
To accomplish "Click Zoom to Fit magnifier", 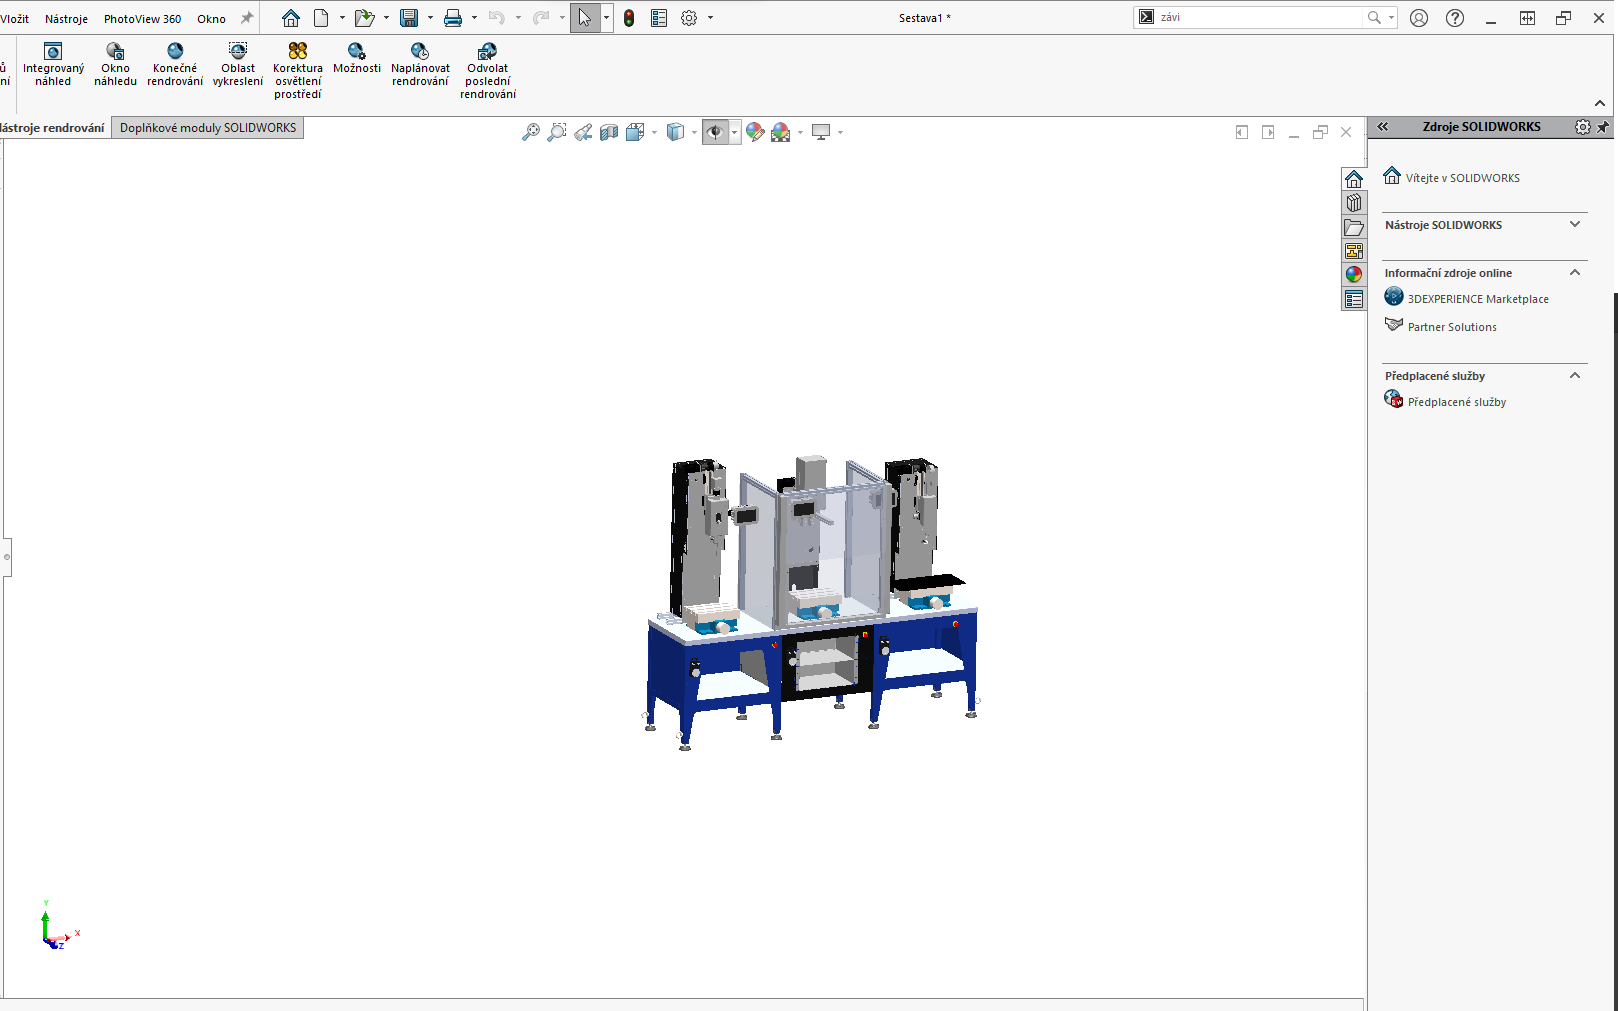I will 531,132.
